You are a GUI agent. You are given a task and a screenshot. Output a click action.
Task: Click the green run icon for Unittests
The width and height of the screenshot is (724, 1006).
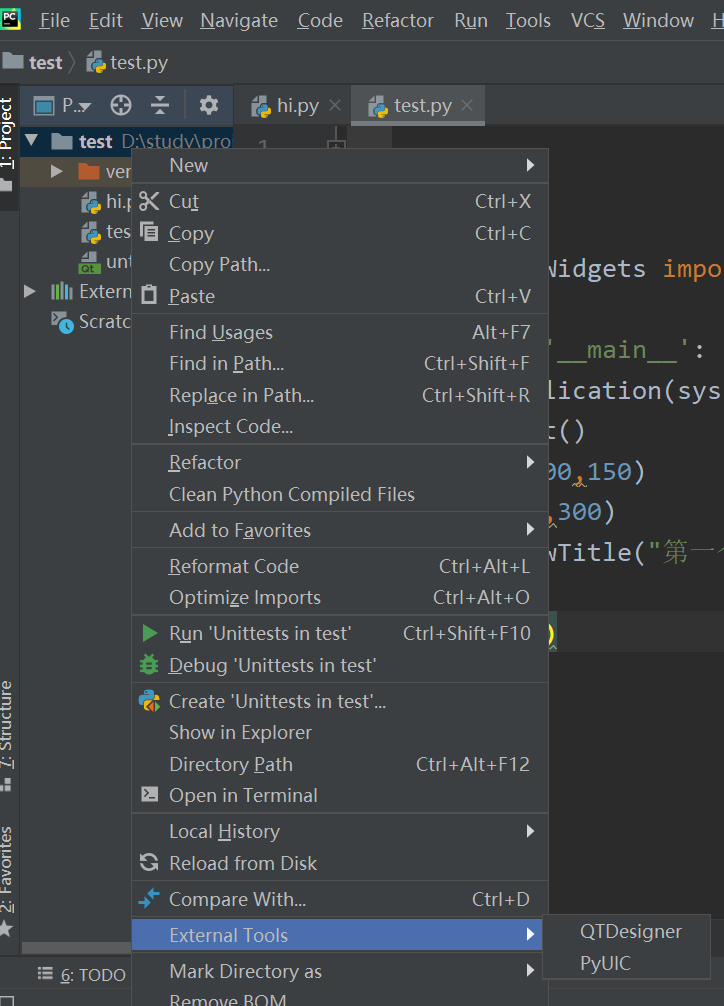pos(150,632)
